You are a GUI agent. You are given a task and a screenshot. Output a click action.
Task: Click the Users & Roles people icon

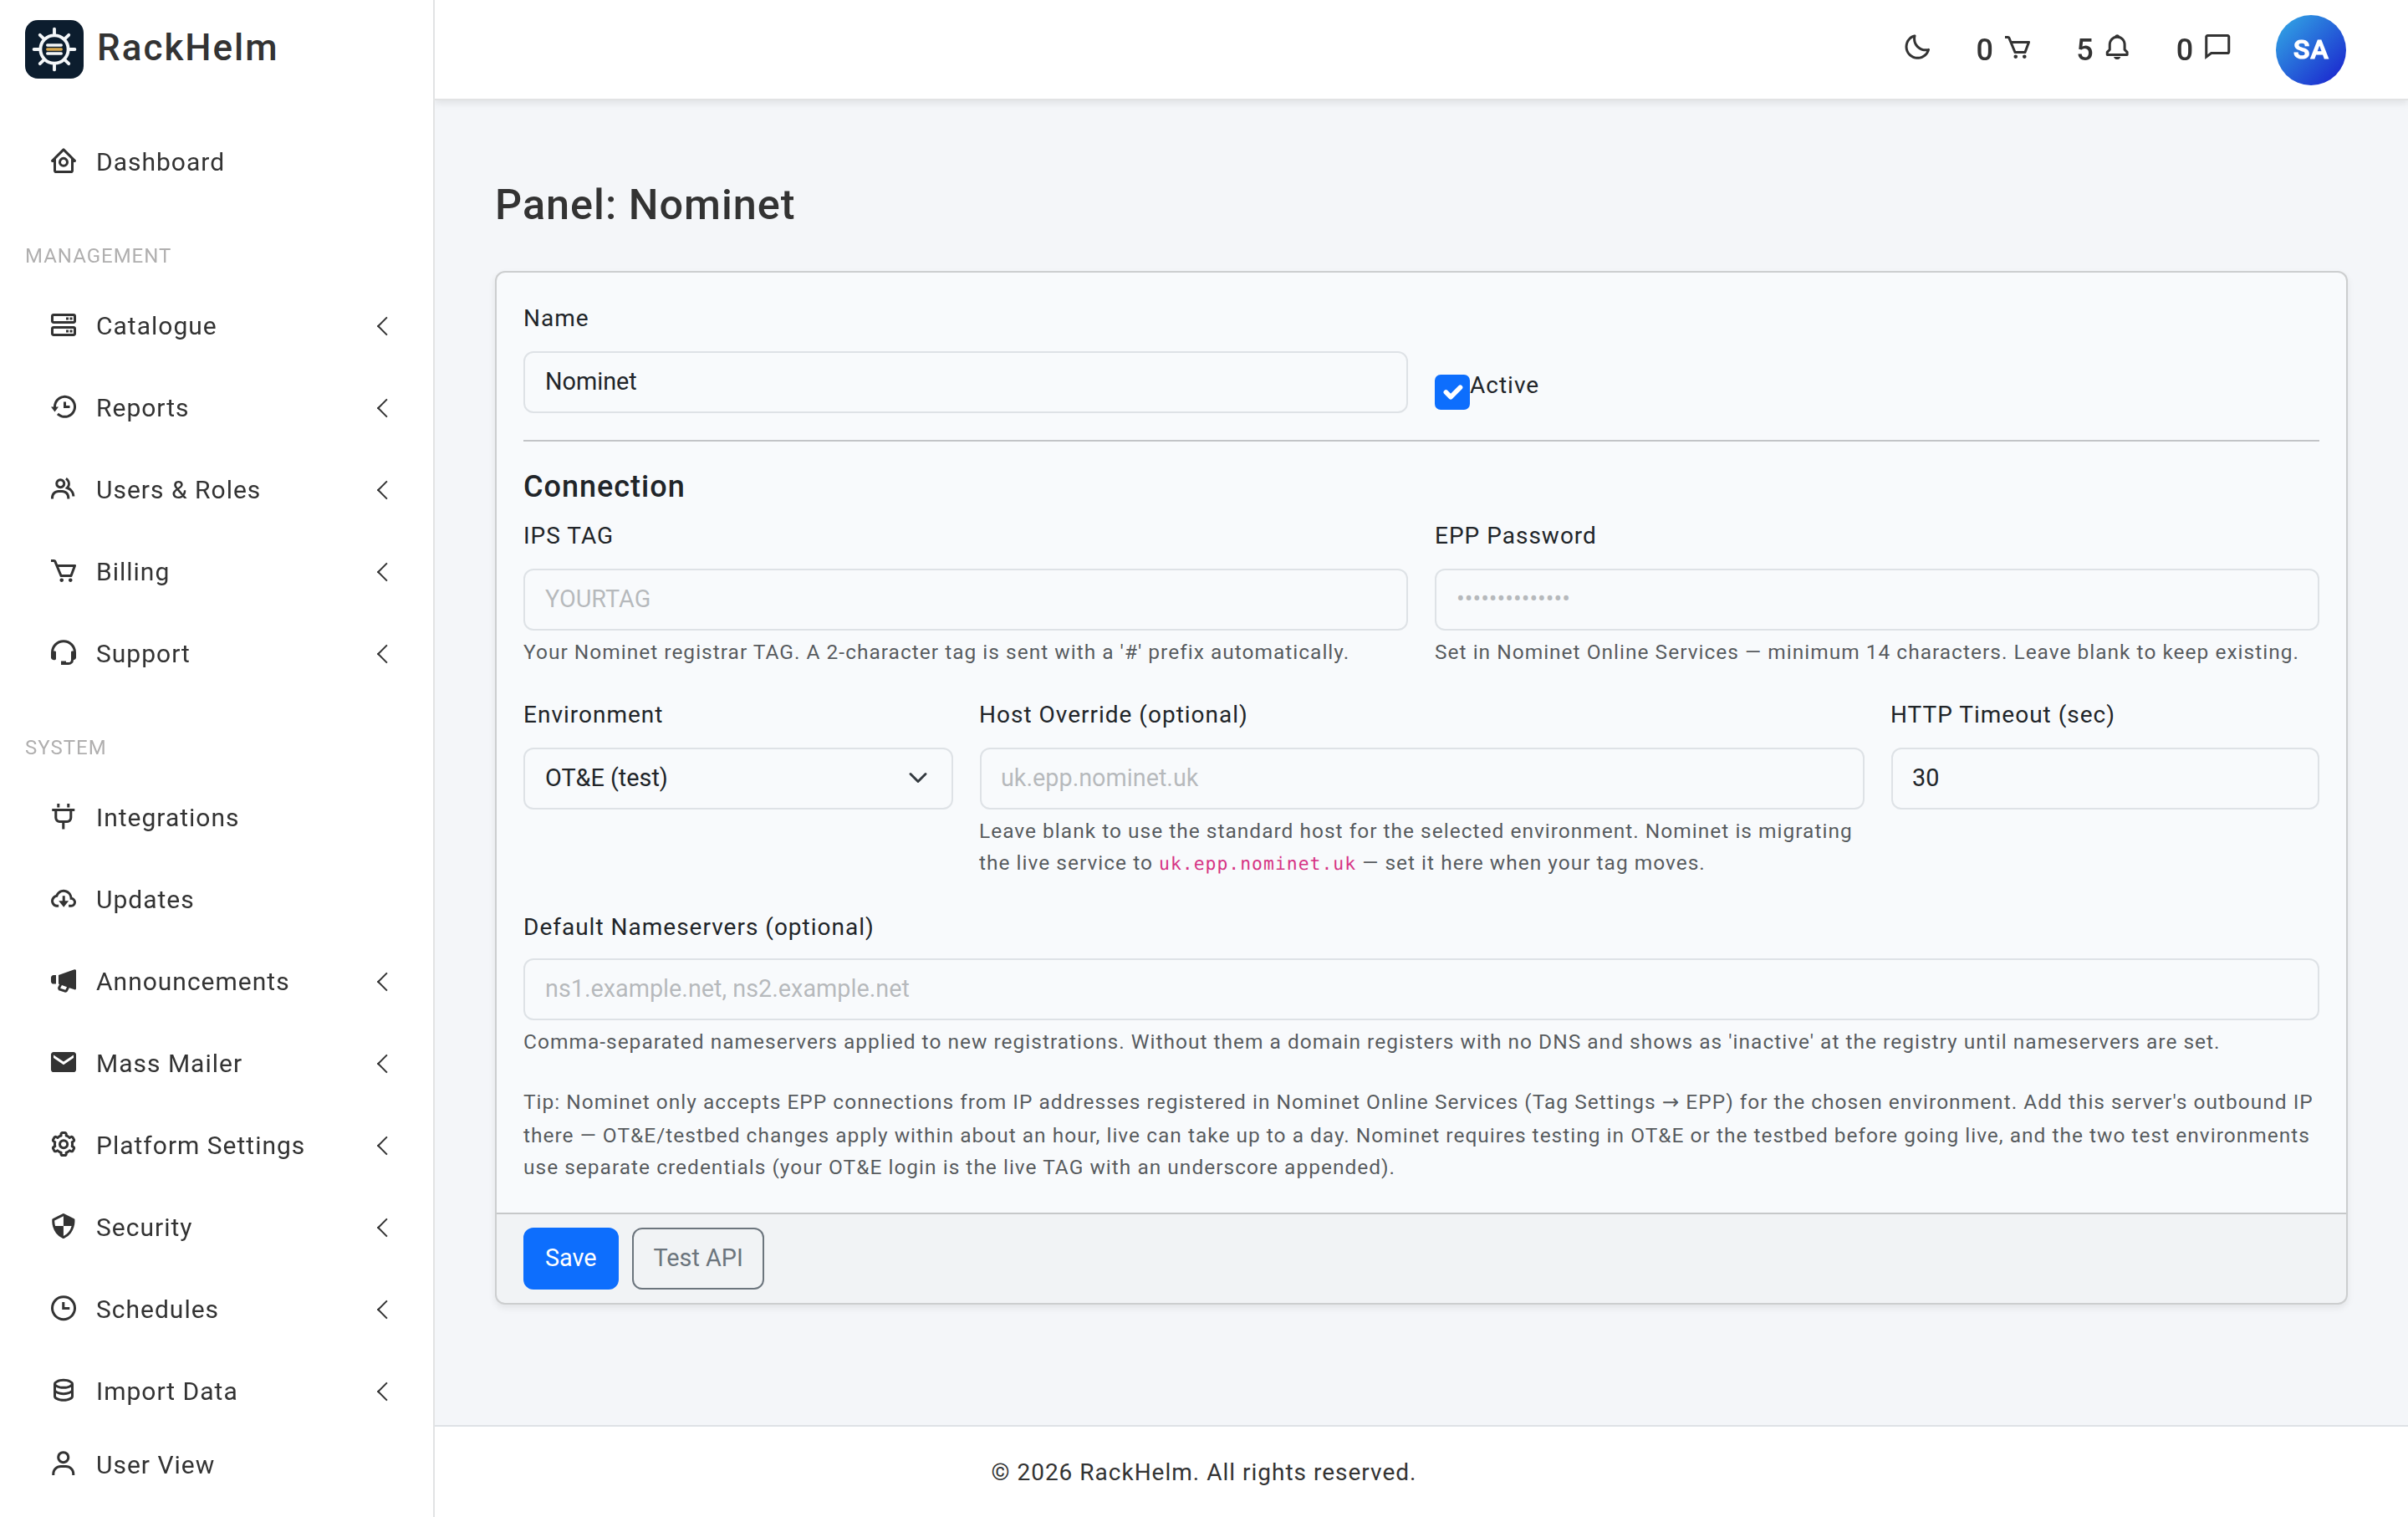pos(63,489)
